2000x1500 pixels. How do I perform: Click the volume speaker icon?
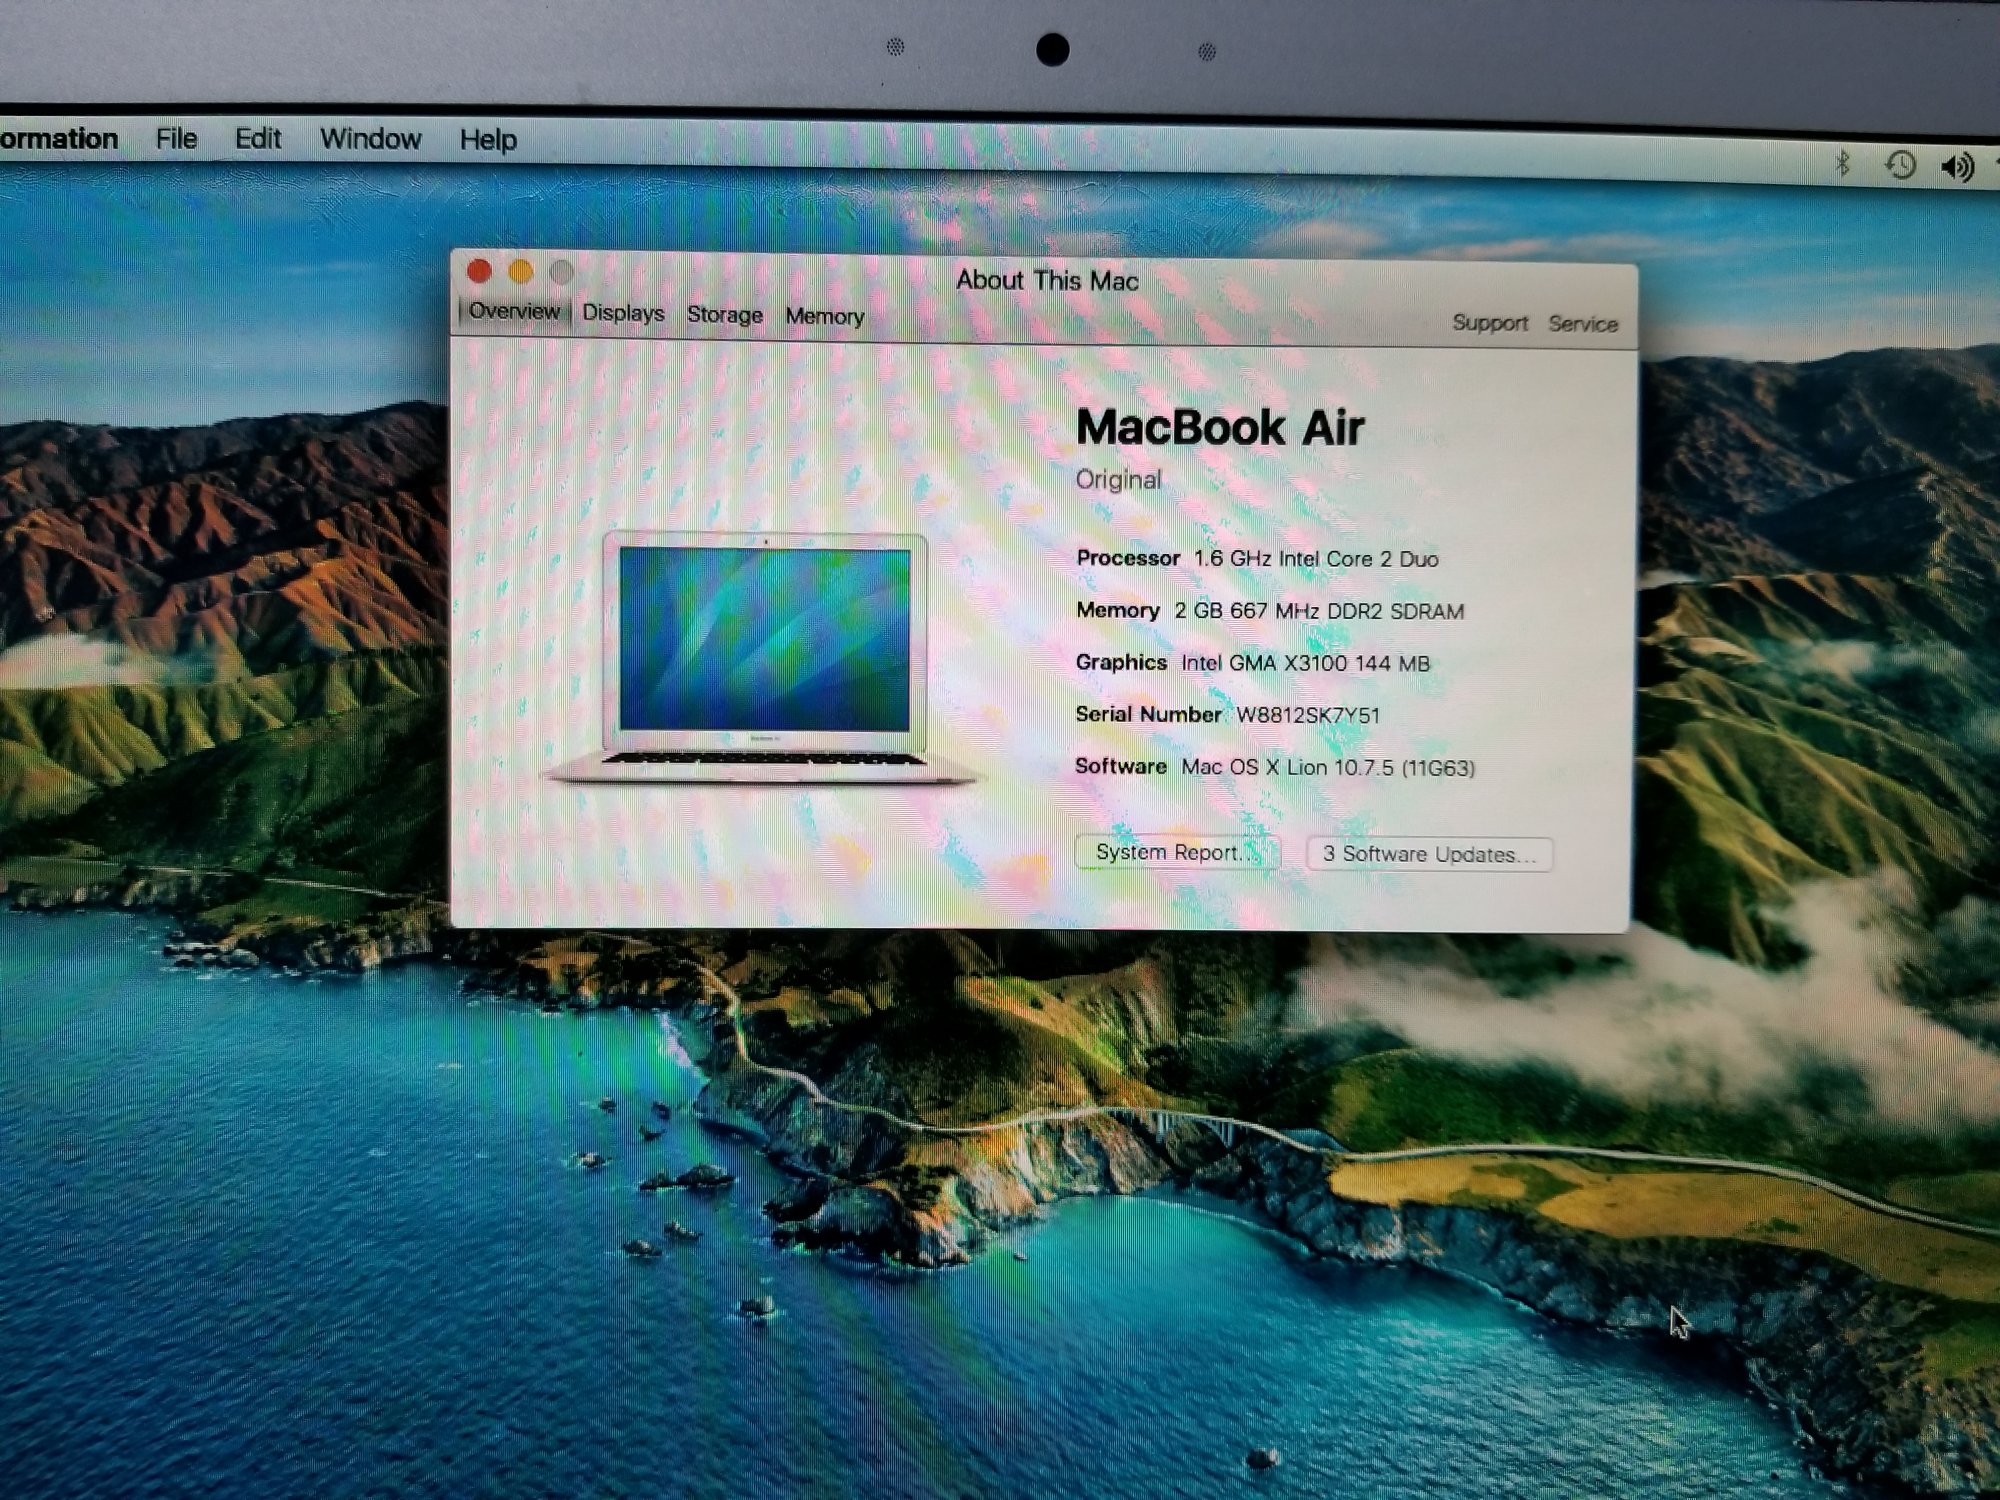1957,167
